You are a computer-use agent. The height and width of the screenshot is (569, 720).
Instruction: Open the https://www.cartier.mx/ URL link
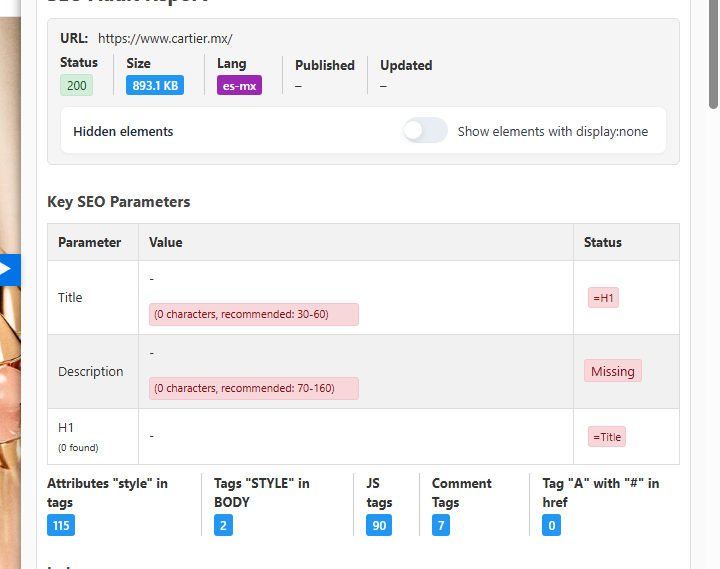coord(165,39)
